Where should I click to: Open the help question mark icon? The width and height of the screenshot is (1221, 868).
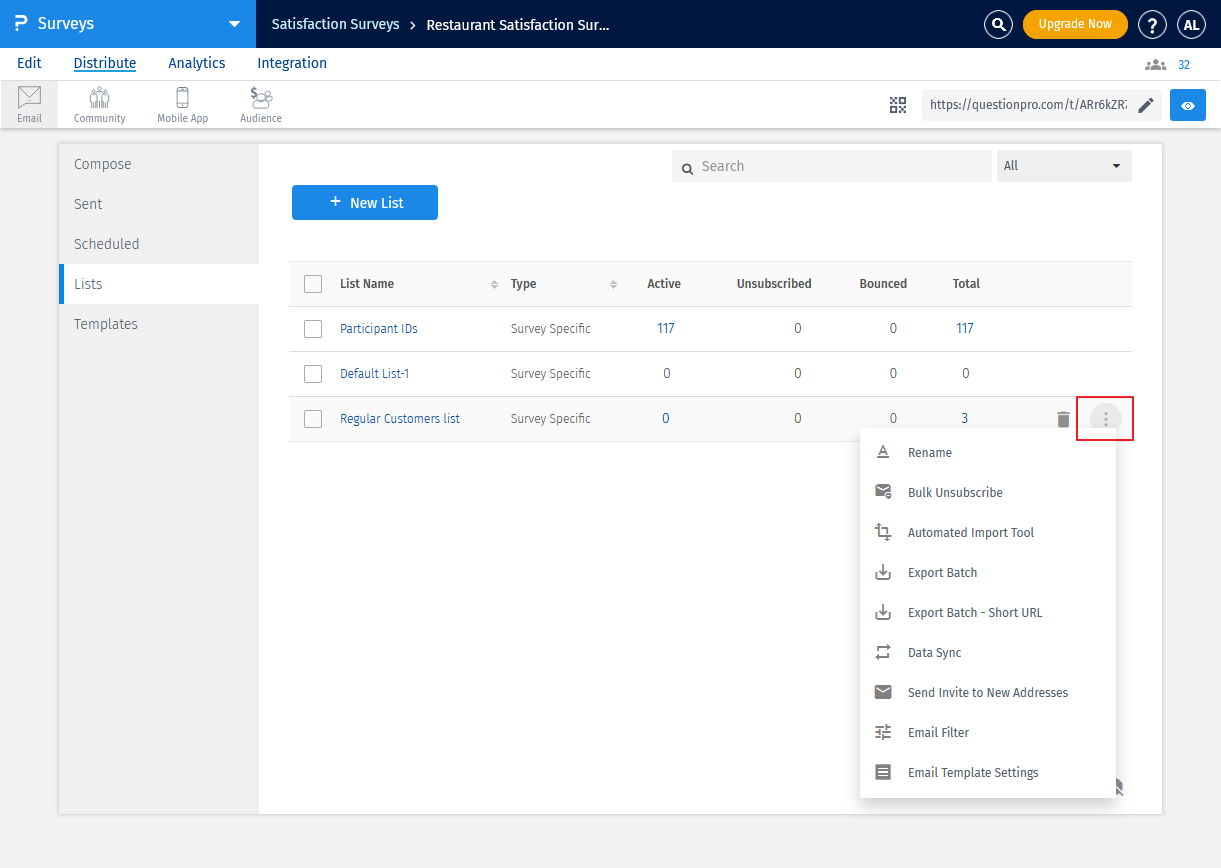(1152, 24)
